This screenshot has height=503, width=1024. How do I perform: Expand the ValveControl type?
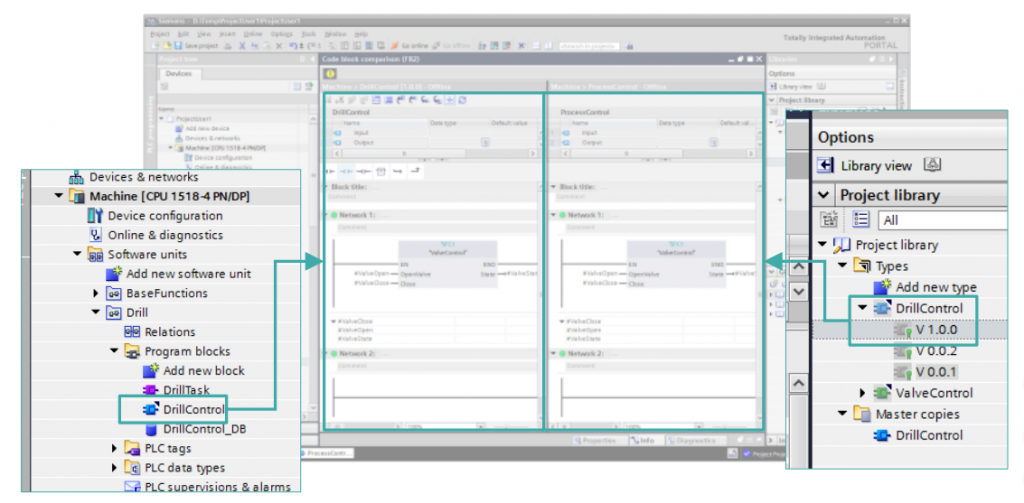[863, 393]
